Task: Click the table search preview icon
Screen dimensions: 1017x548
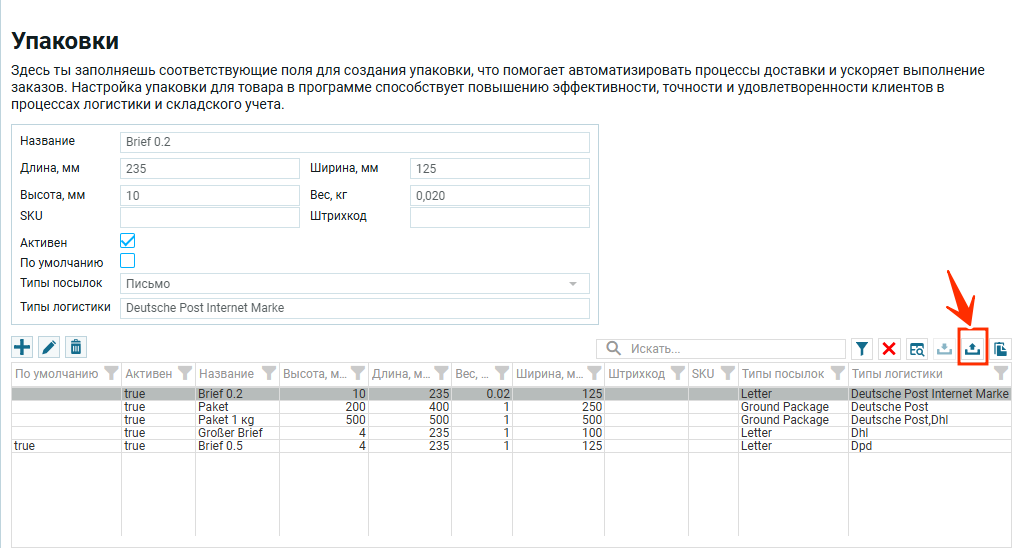Action: (917, 349)
